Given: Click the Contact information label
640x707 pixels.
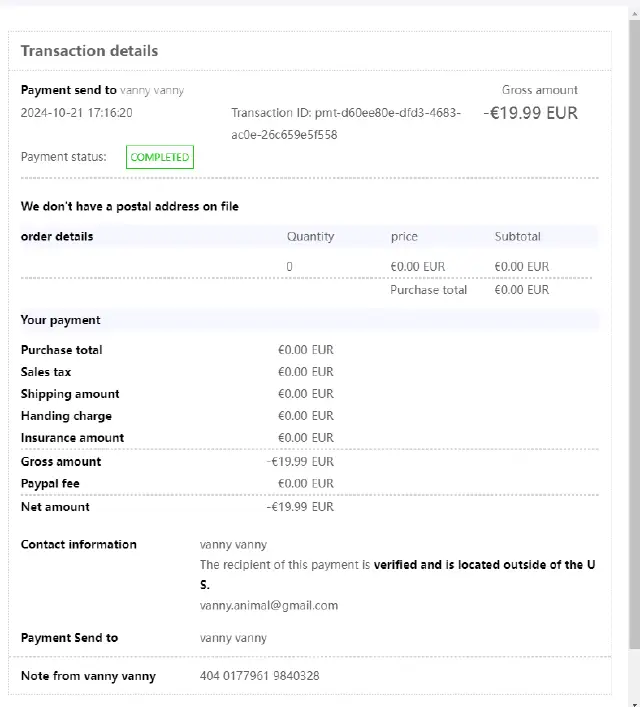Looking at the screenshot, I should click(x=79, y=545).
